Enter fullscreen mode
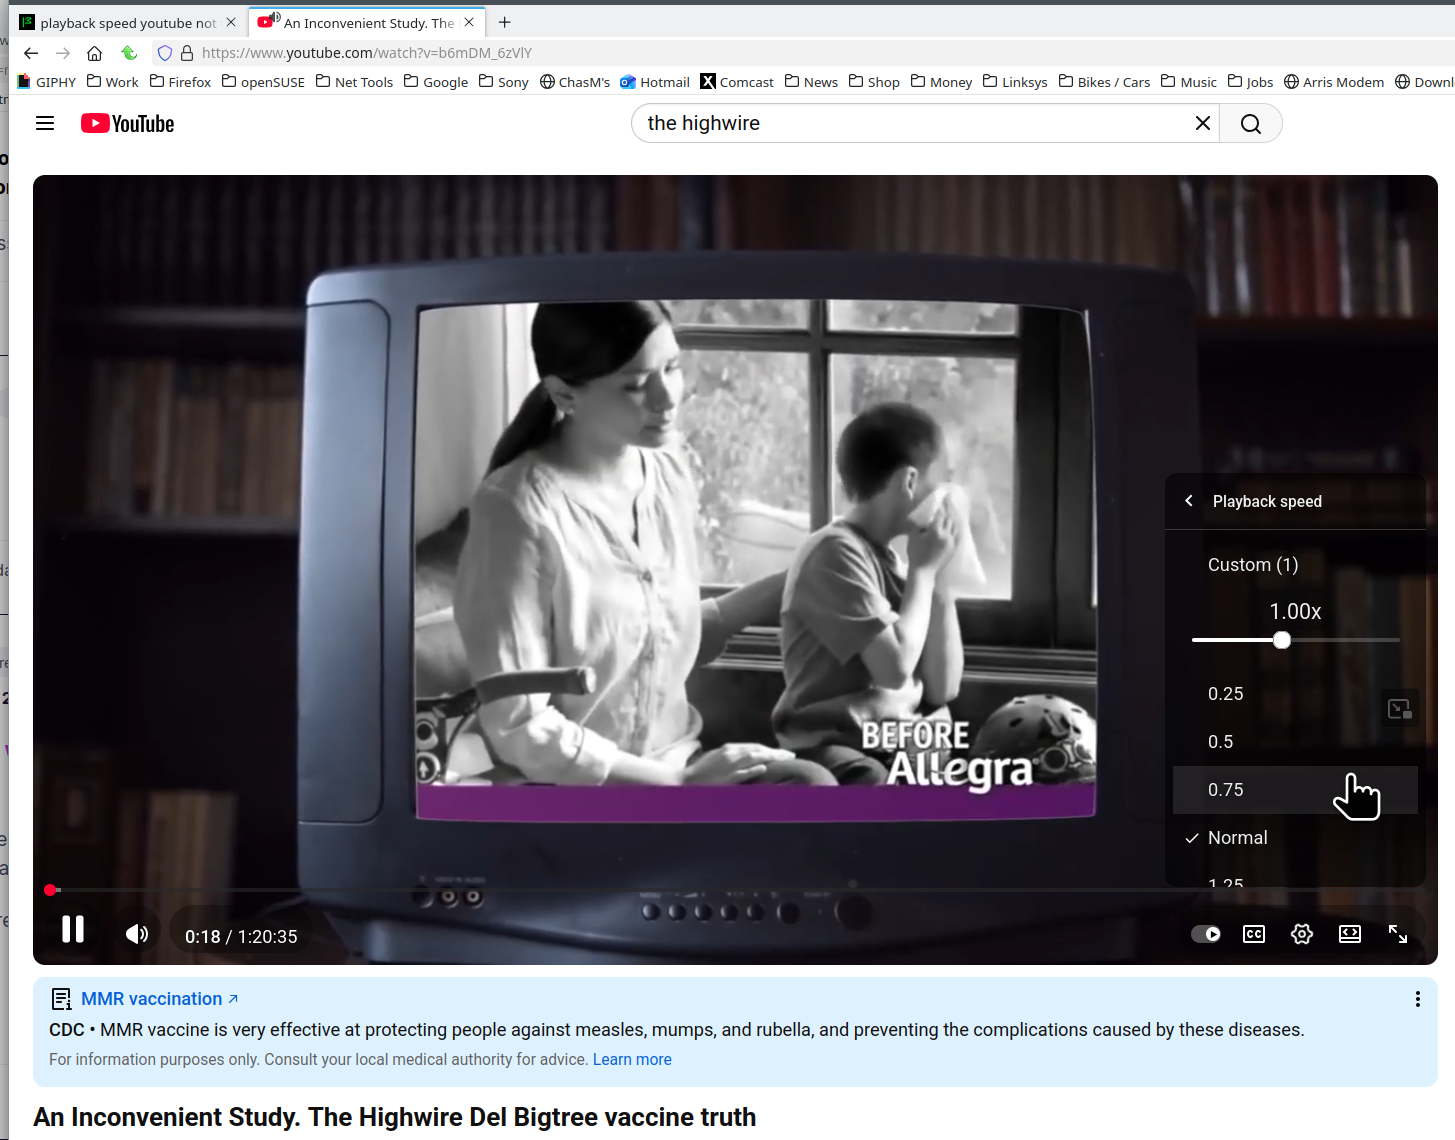 point(1398,934)
